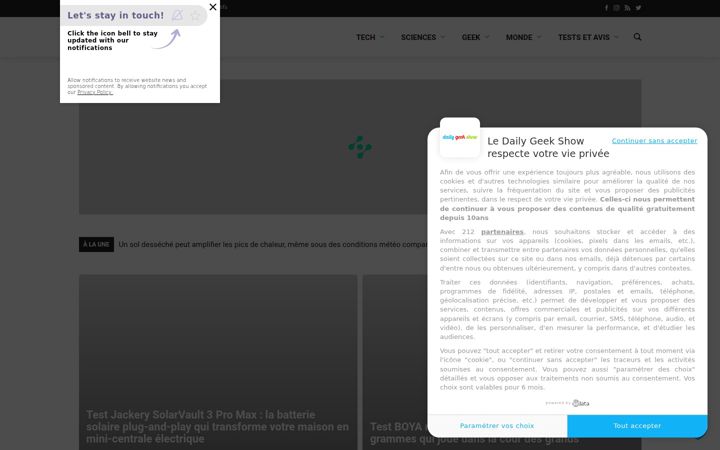The width and height of the screenshot is (720, 450).
Task: Close the Let's stay in touch popup
Action: coord(213,7)
